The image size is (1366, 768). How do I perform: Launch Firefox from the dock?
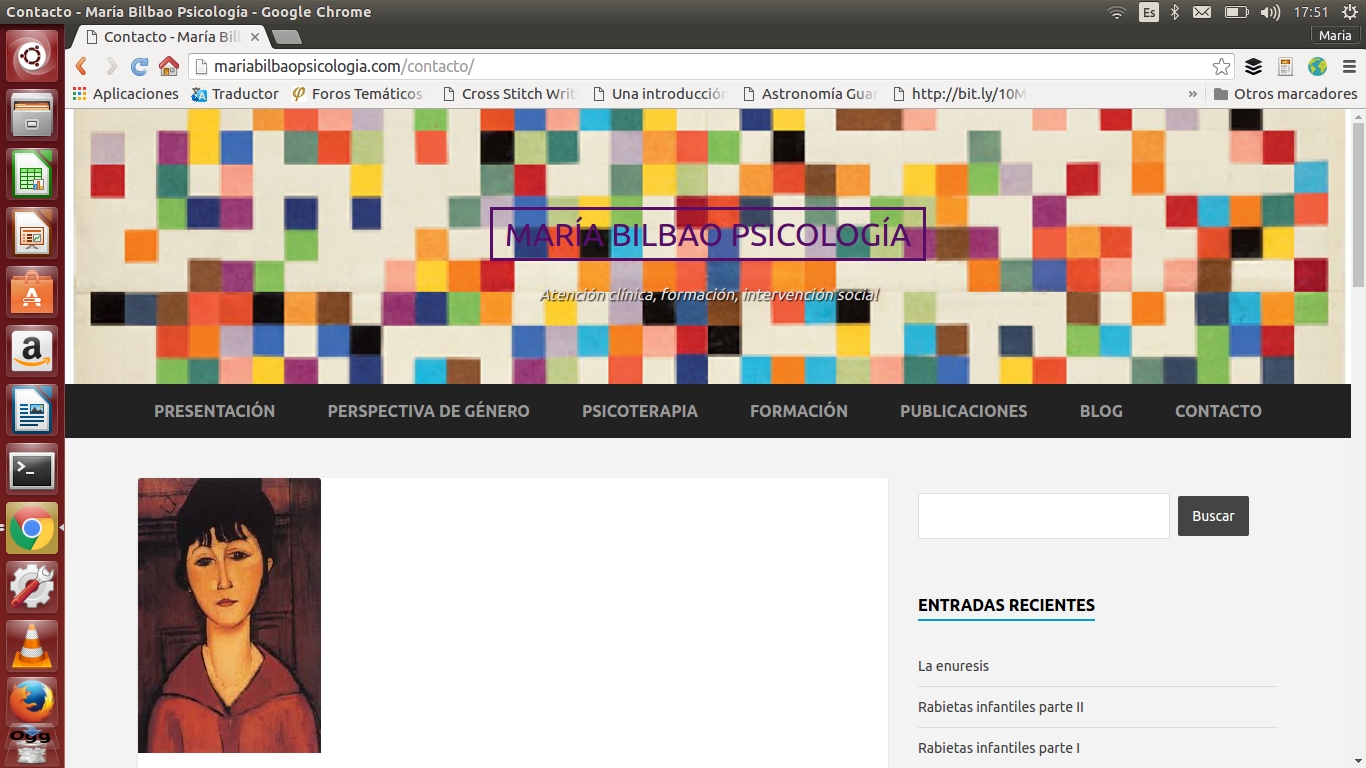pyautogui.click(x=32, y=702)
